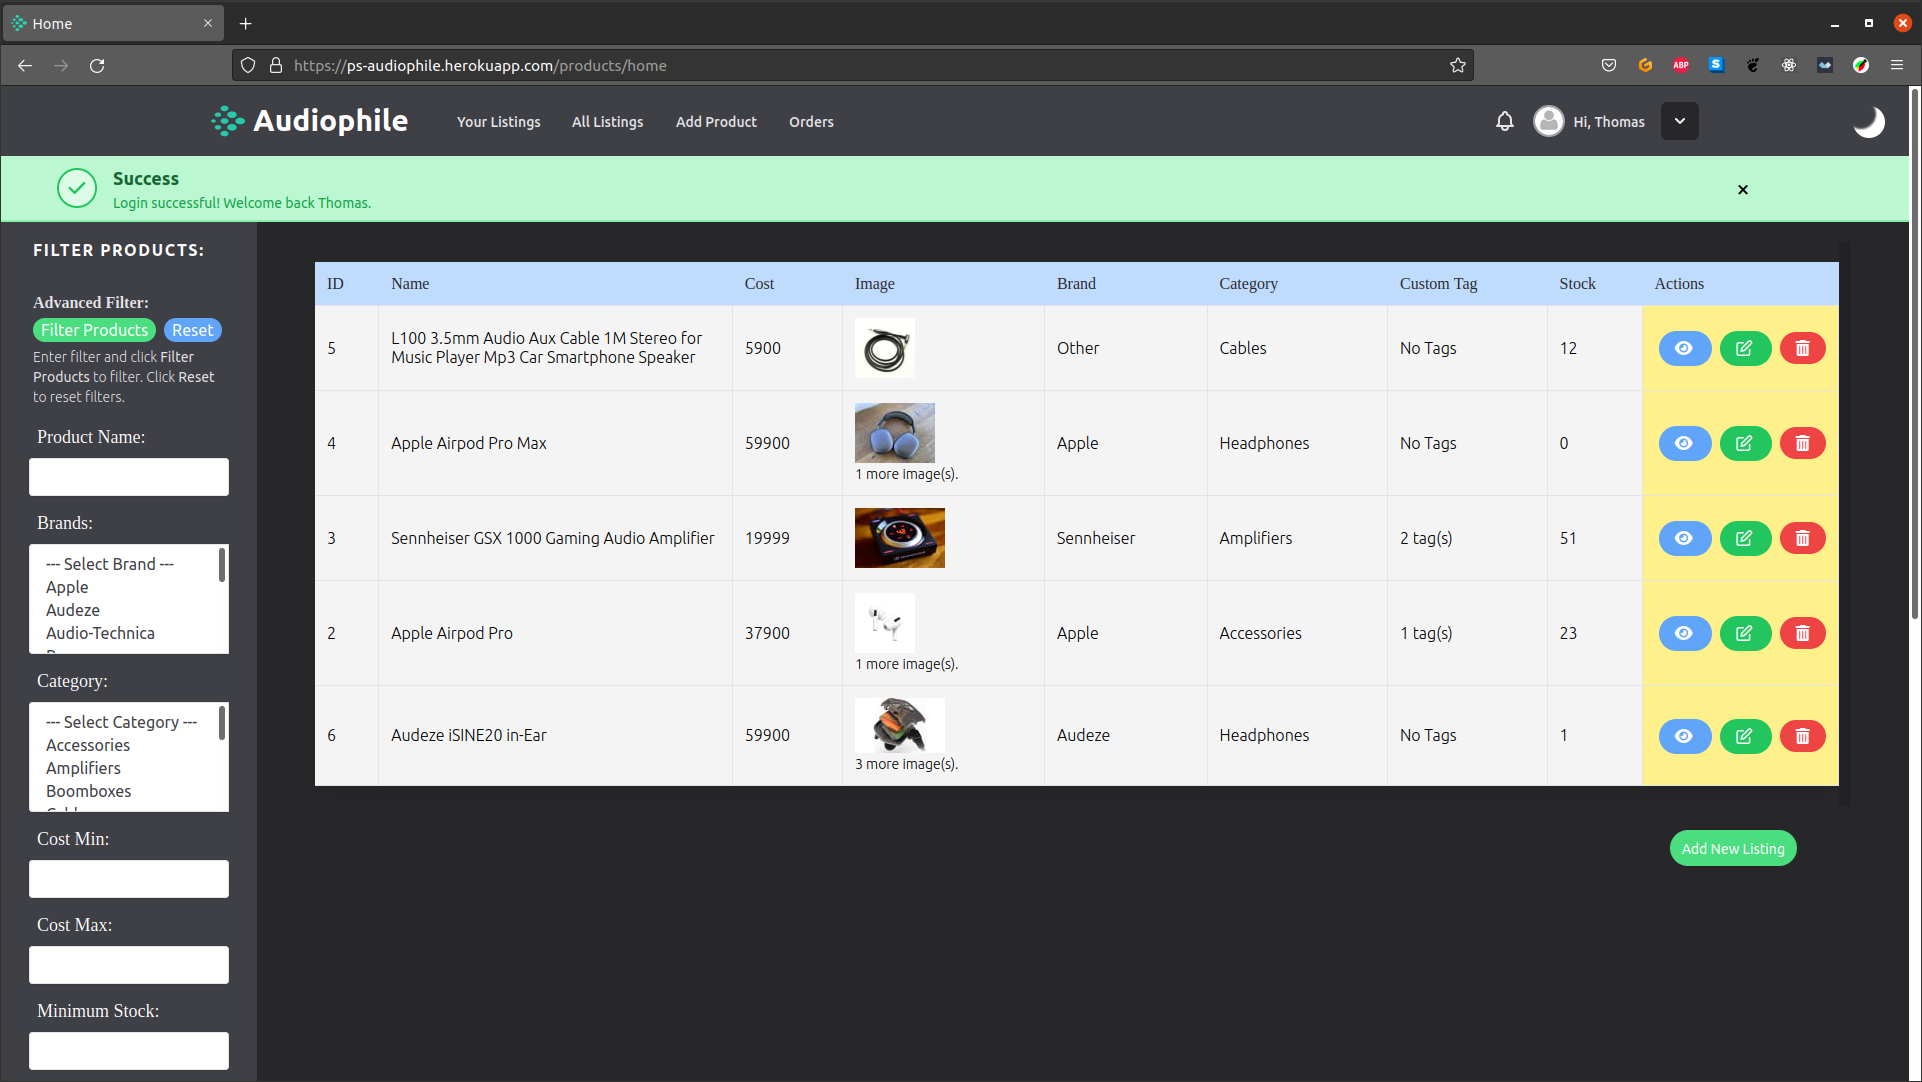Choose Accessories in the Category list

pyautogui.click(x=88, y=745)
